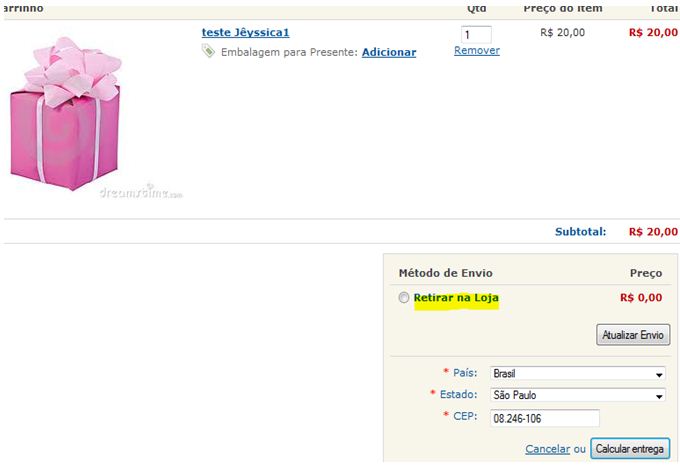Click the Calcular entrega button
Image resolution: width=680 pixels, height=468 pixels.
coord(630,448)
